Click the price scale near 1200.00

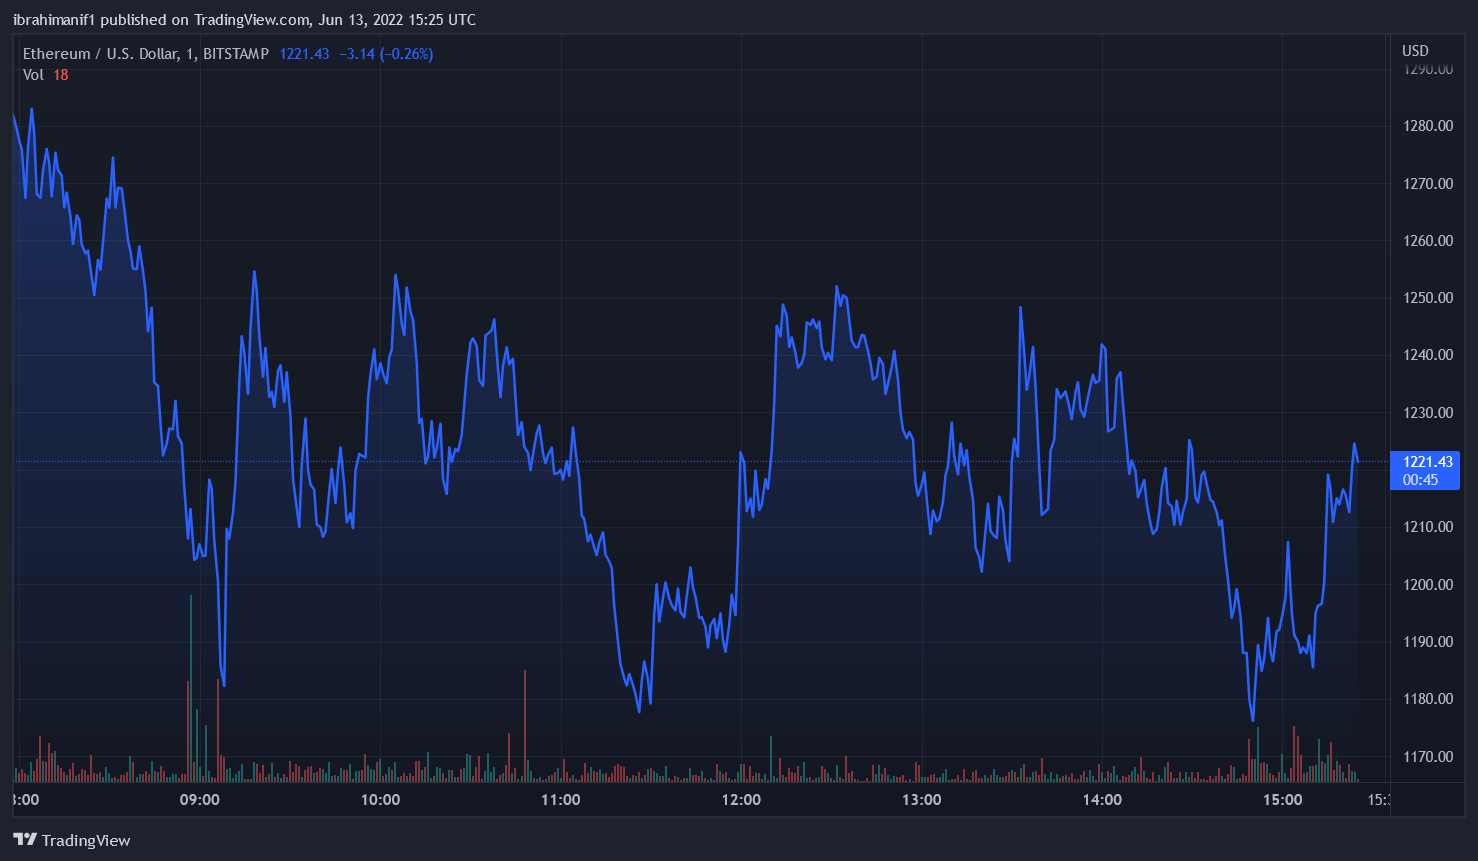pyautogui.click(x=1427, y=584)
